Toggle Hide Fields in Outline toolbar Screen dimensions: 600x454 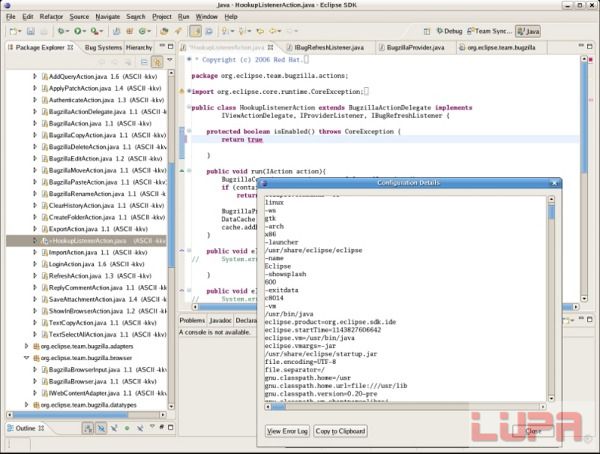tap(101, 428)
